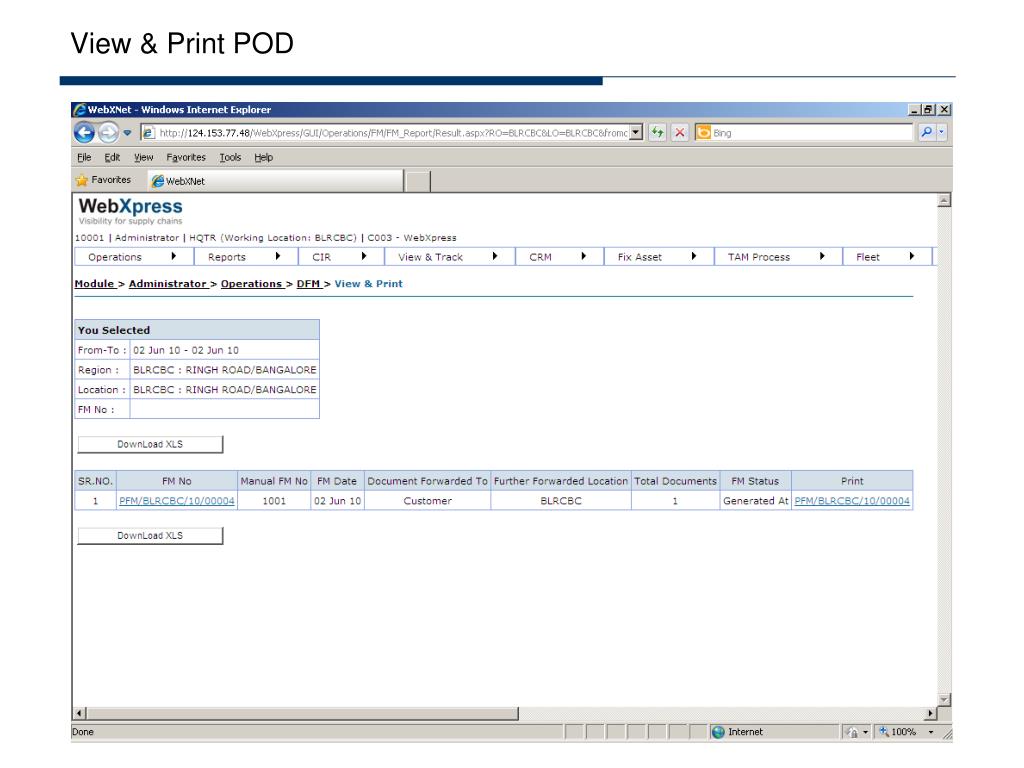This screenshot has height=768, width=1024.
Task: Click the Generated At status cell
Action: coord(756,501)
